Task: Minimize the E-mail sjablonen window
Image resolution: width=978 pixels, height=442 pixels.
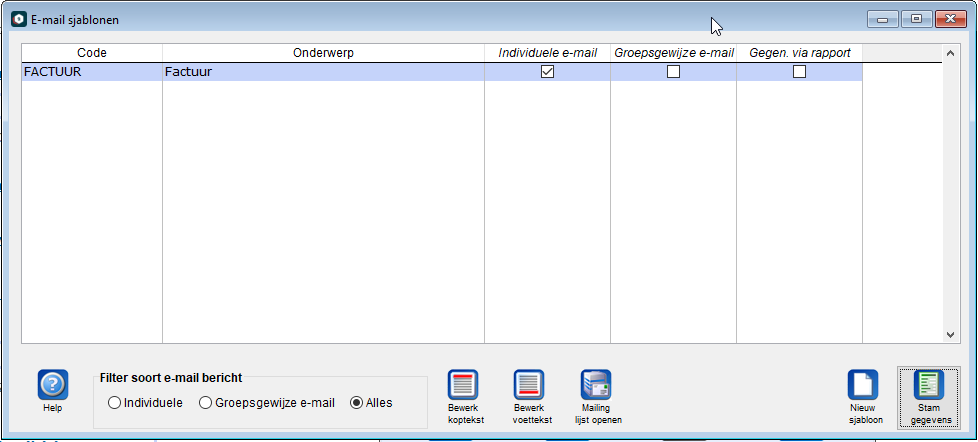Action: [882, 19]
